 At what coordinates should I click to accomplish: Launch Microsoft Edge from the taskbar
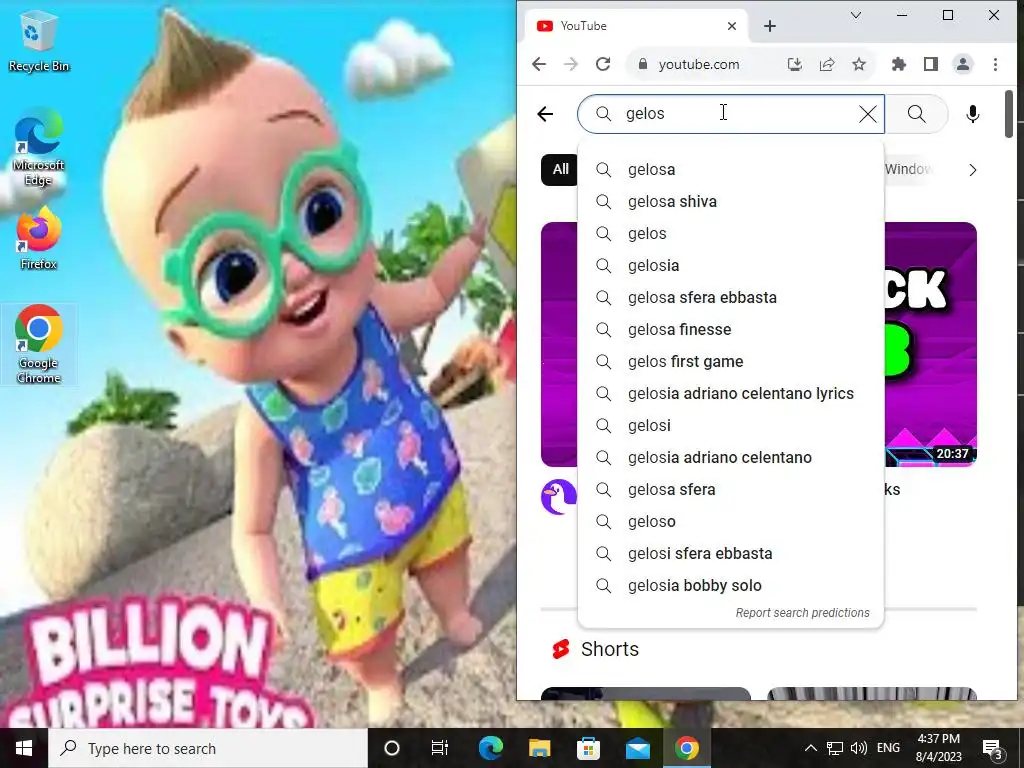click(491, 748)
